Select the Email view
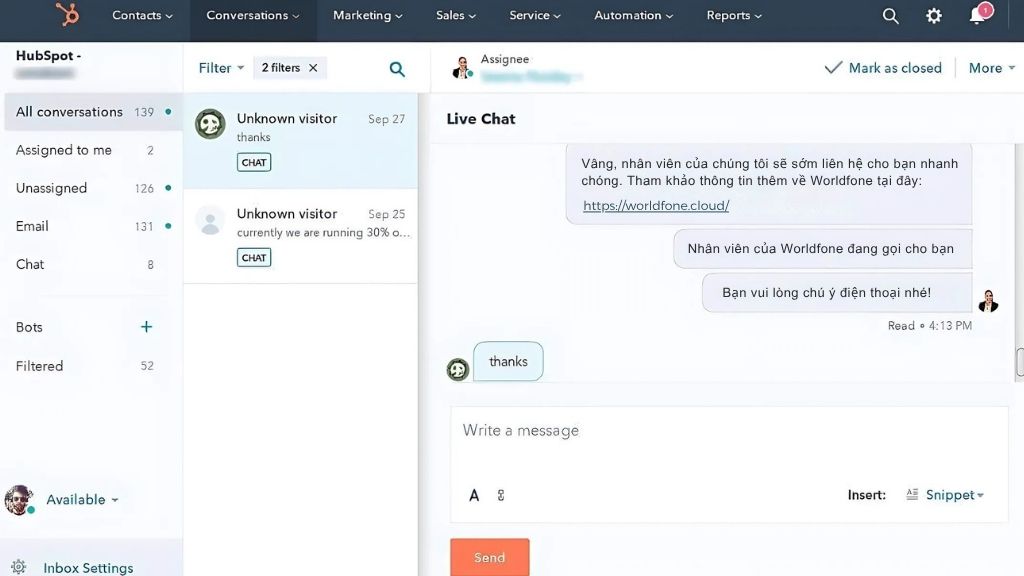This screenshot has height=576, width=1024. coord(93,226)
